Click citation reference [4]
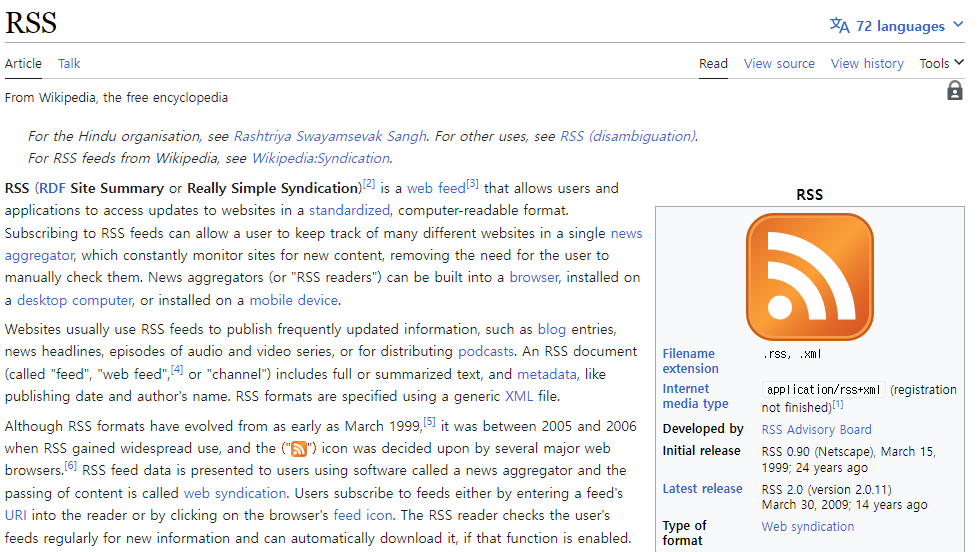This screenshot has width=978, height=552. point(177,369)
